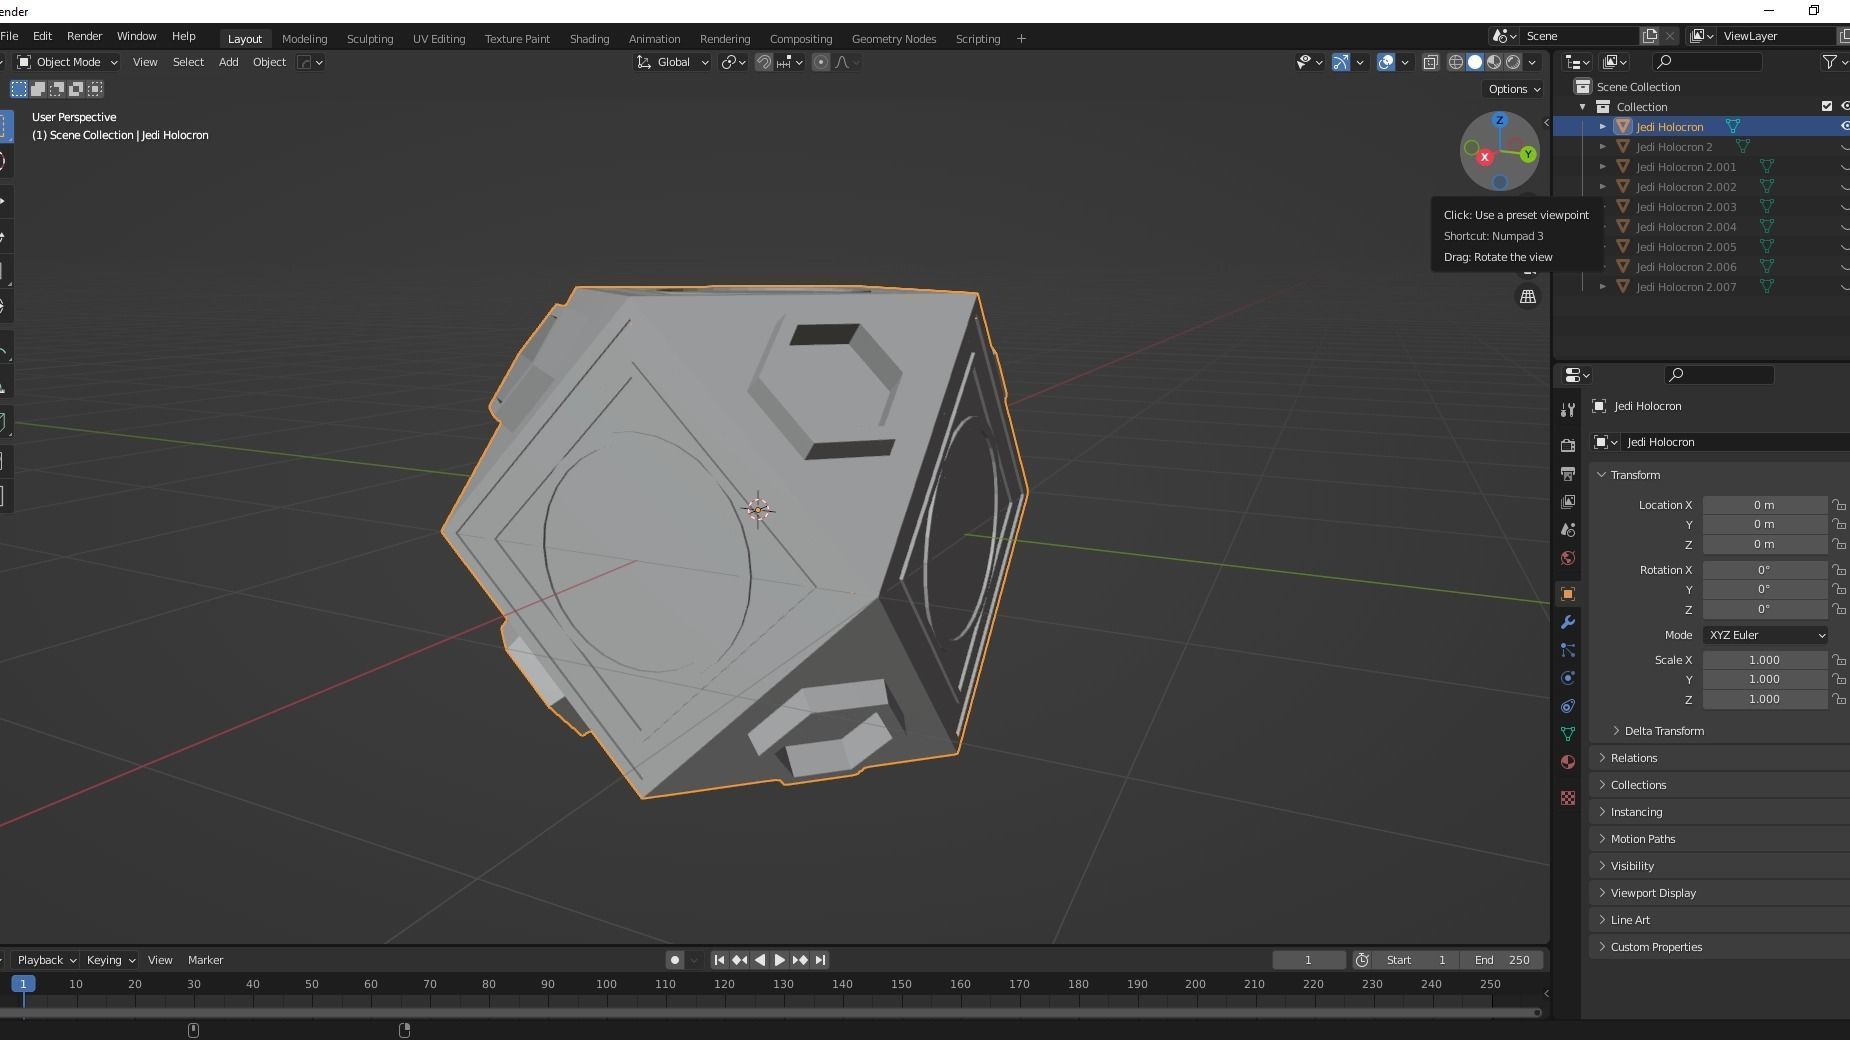This screenshot has width=1850, height=1040.
Task: Open the Texture properties checker tab
Action: [x=1568, y=798]
